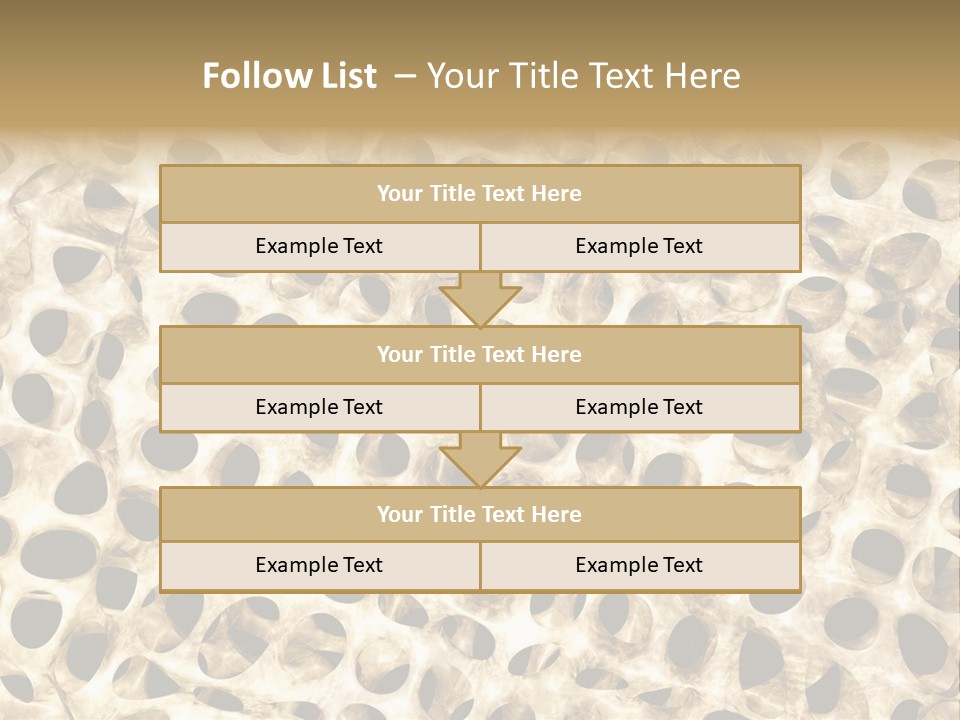Pick the bottom block's left Example Text cell
The width and height of the screenshot is (960, 720).
pyautogui.click(x=319, y=565)
